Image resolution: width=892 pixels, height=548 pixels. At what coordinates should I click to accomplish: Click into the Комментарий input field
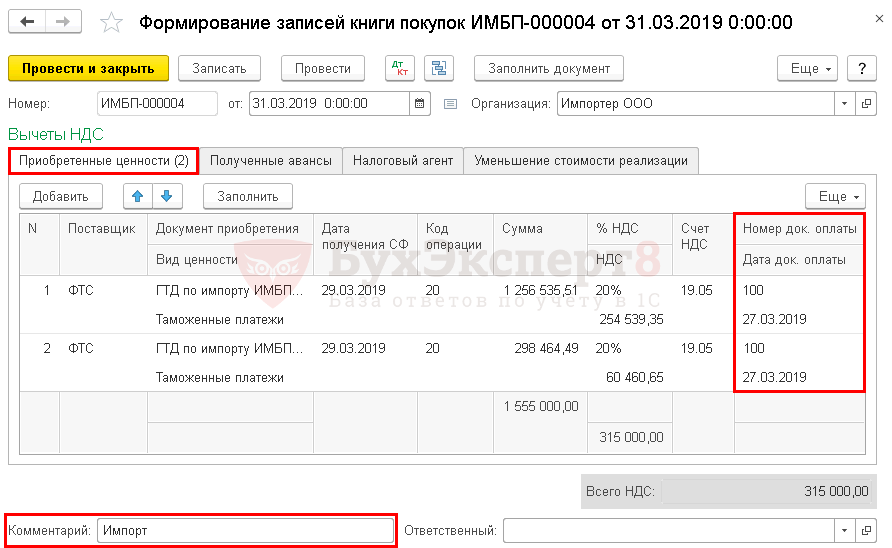[245, 530]
